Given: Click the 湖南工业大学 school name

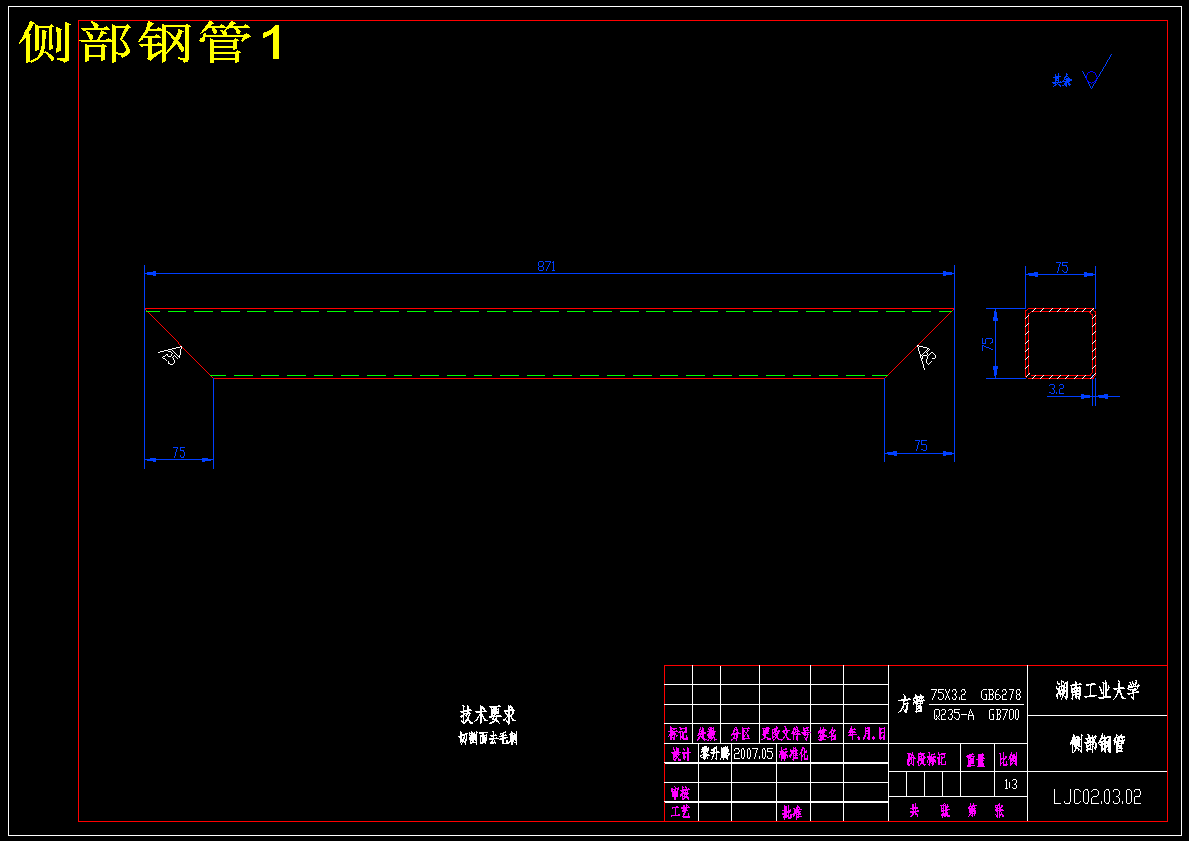Looking at the screenshot, I should click(1097, 690).
